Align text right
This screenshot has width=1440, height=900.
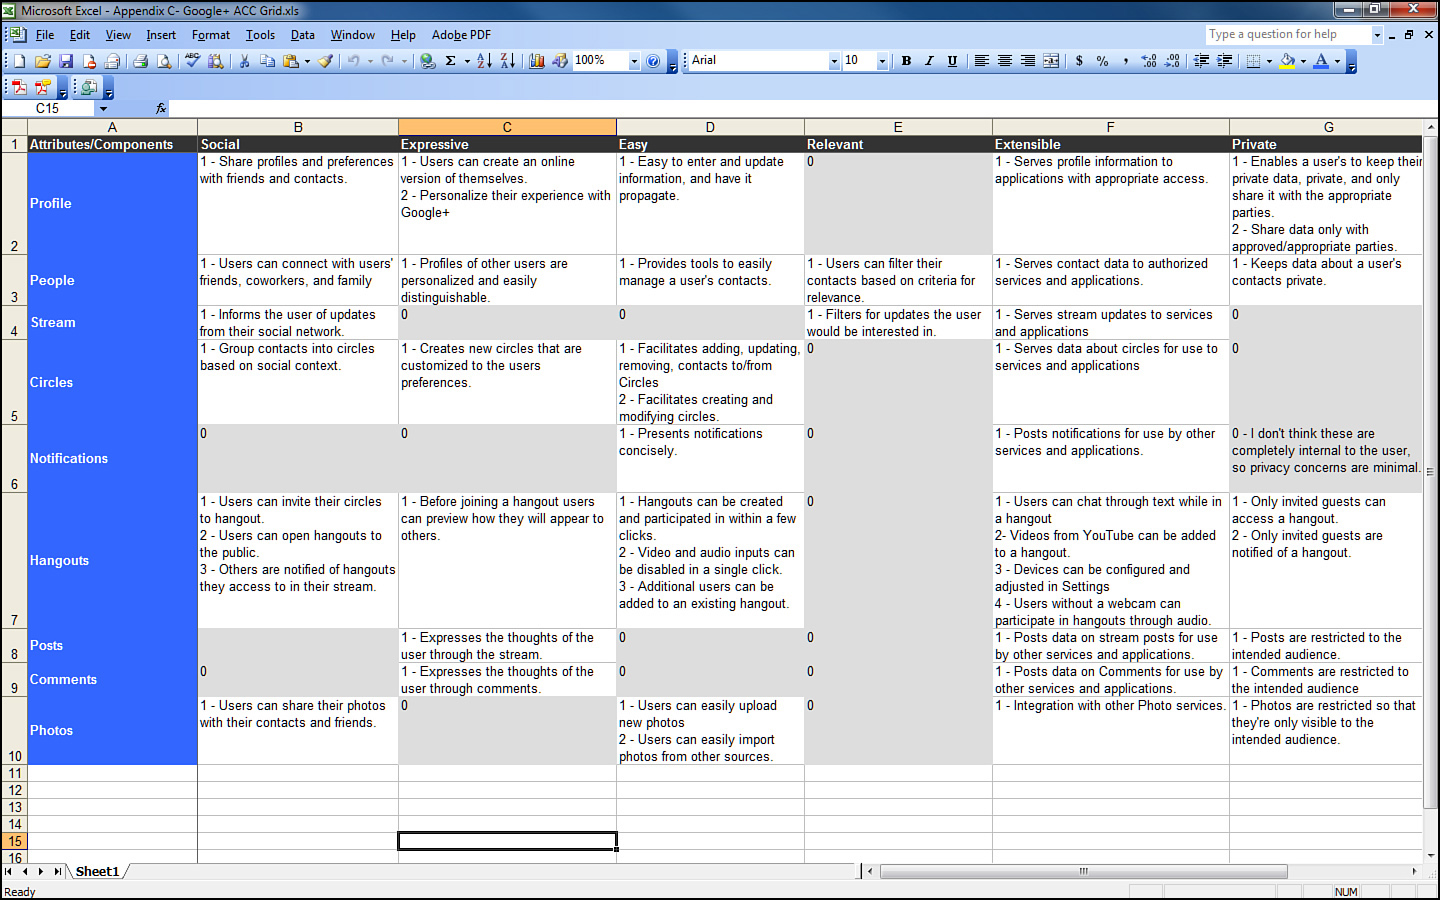tap(1028, 61)
